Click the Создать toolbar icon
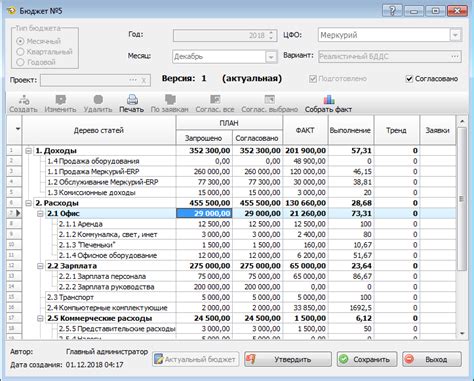Image resolution: width=474 pixels, height=381 pixels. click(24, 99)
